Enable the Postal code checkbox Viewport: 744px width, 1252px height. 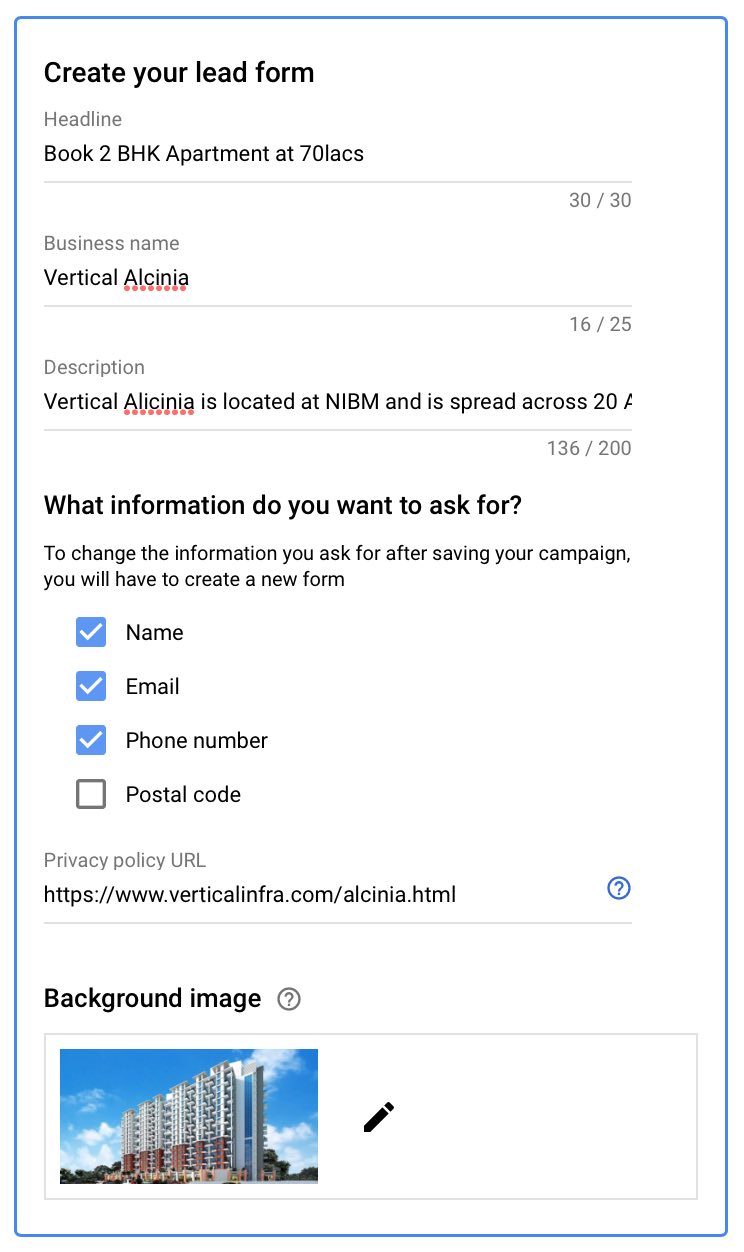[90, 793]
